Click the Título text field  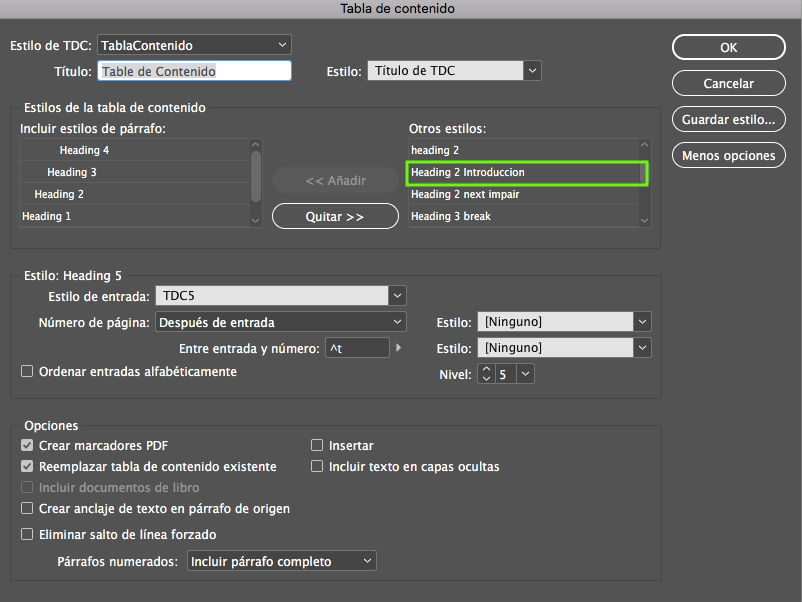(194, 71)
